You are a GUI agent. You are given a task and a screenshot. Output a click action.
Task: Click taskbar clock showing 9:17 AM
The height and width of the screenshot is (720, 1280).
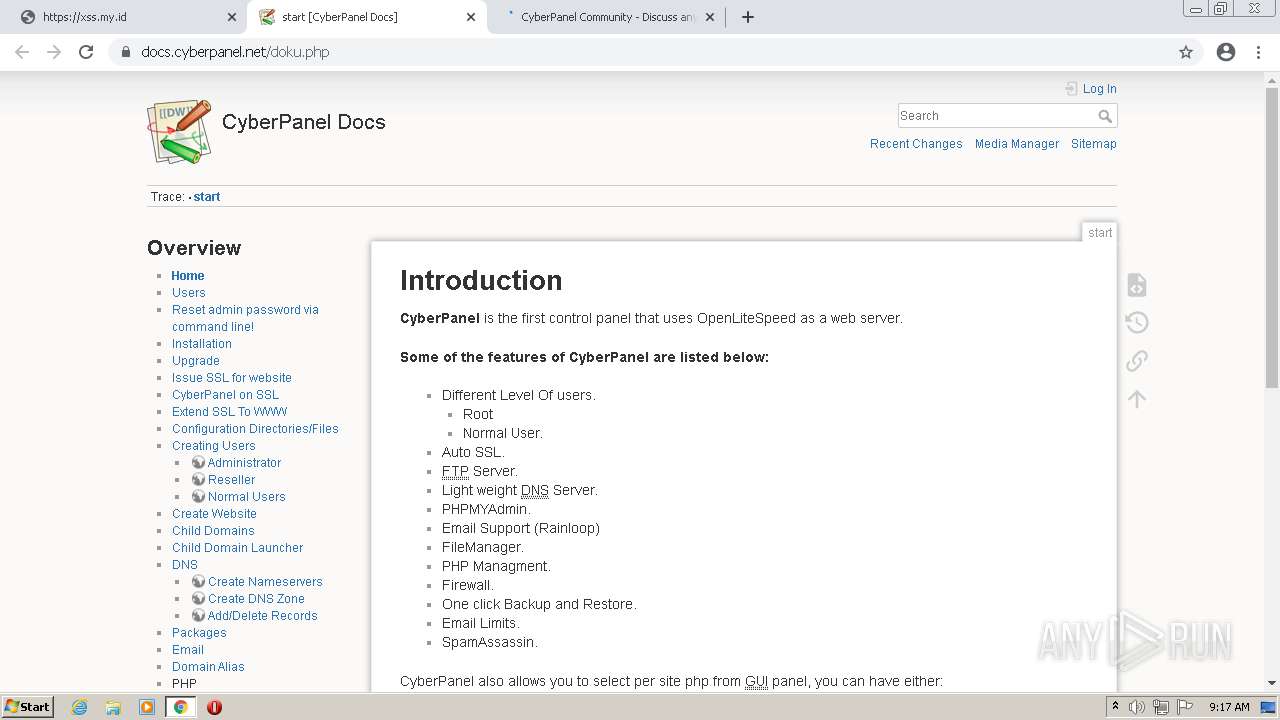(x=1229, y=707)
